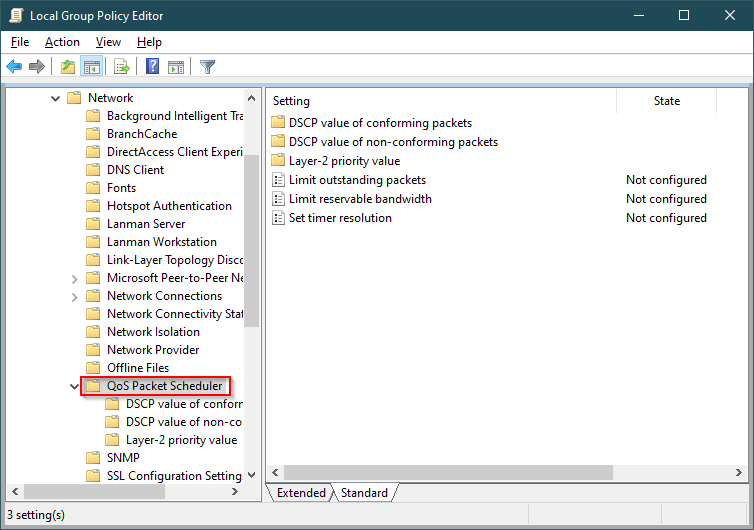Click the SNMP folder icon
Image resolution: width=754 pixels, height=530 pixels.
93,457
